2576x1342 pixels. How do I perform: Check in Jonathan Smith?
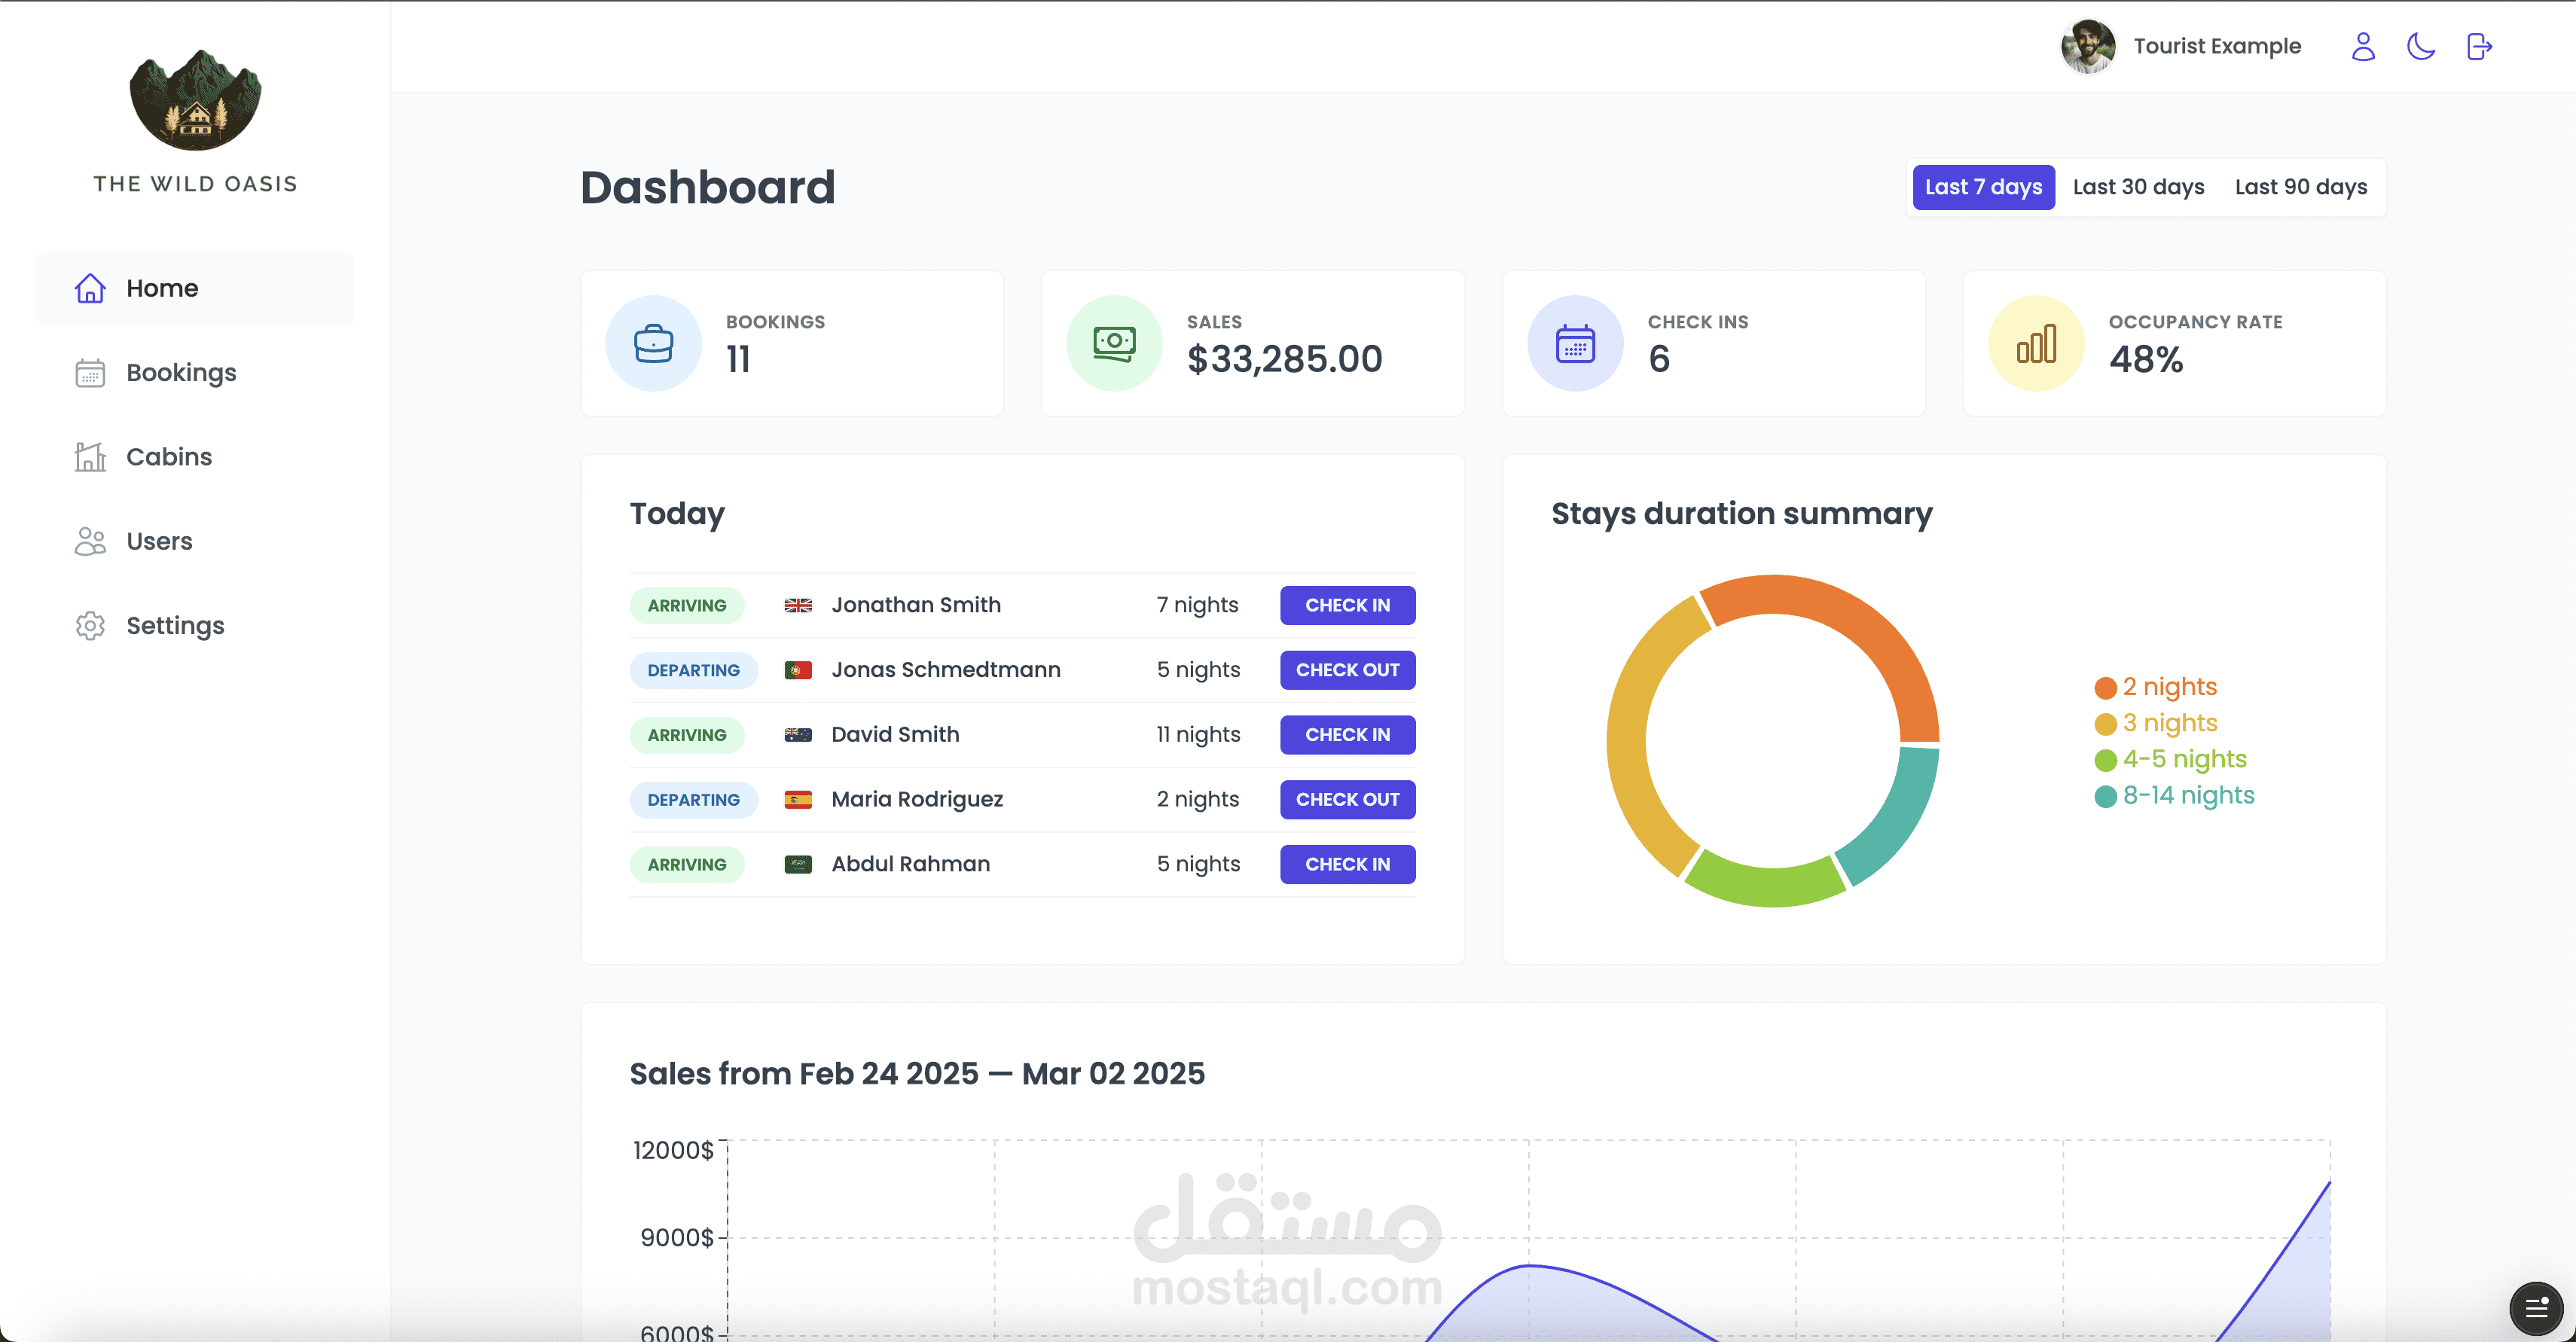pyautogui.click(x=1347, y=605)
